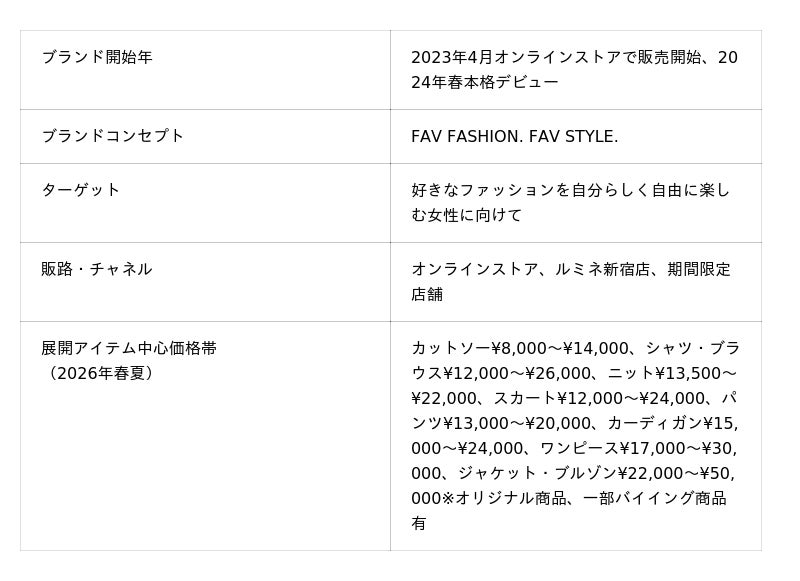
Task: Click the 展開アイテム中心価格帯 label
Action: tap(129, 348)
